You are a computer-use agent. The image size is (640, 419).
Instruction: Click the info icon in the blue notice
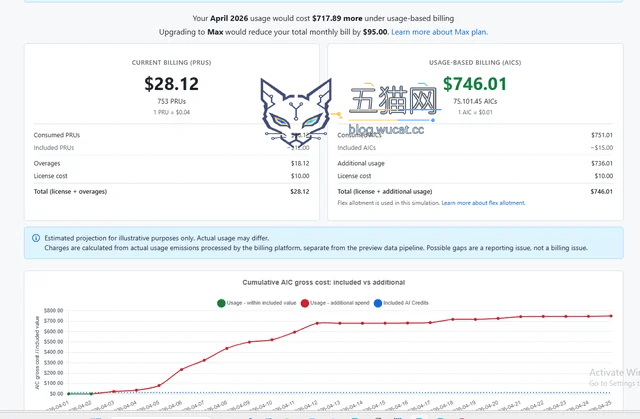point(36,238)
